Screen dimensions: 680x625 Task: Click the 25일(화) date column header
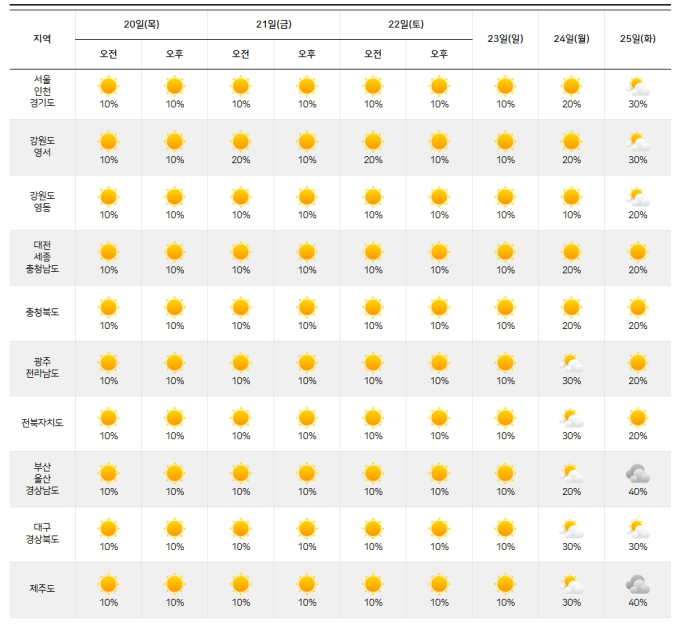pos(638,39)
